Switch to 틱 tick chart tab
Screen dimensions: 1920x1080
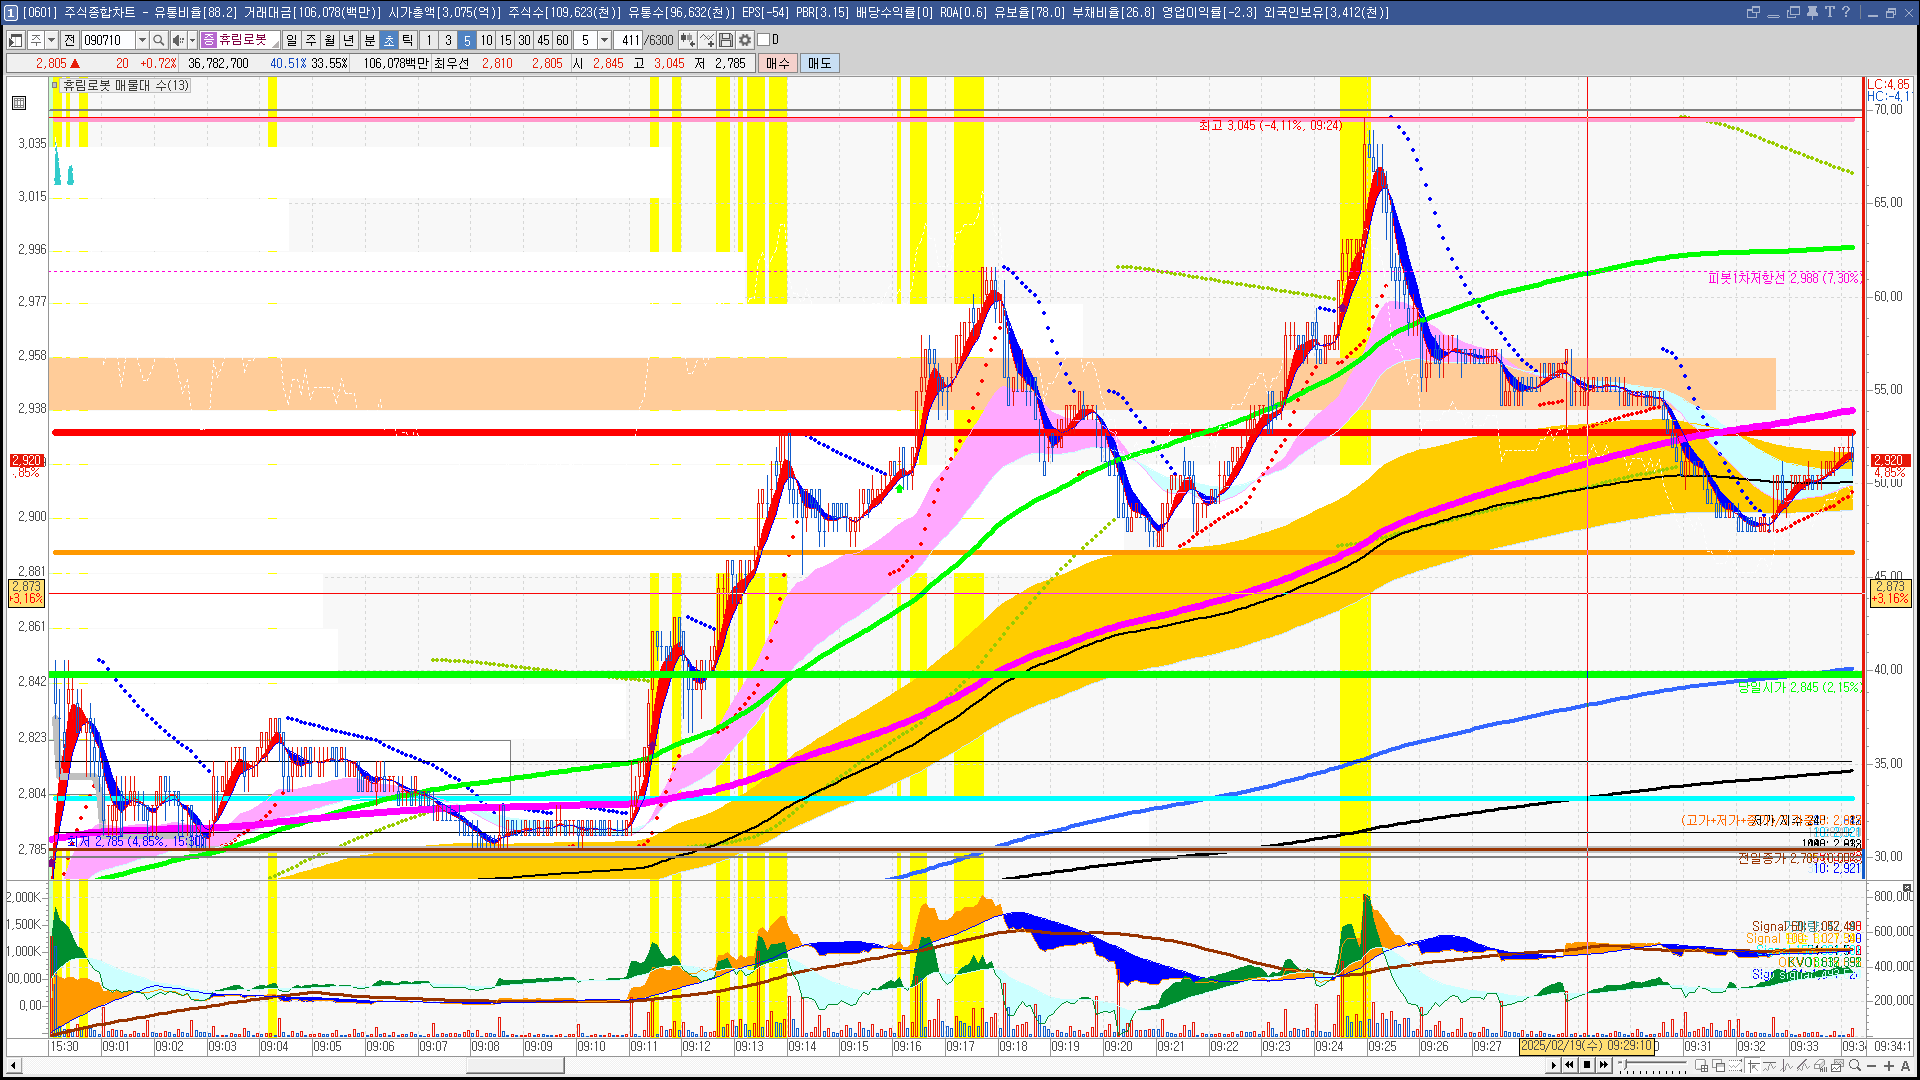[408, 40]
